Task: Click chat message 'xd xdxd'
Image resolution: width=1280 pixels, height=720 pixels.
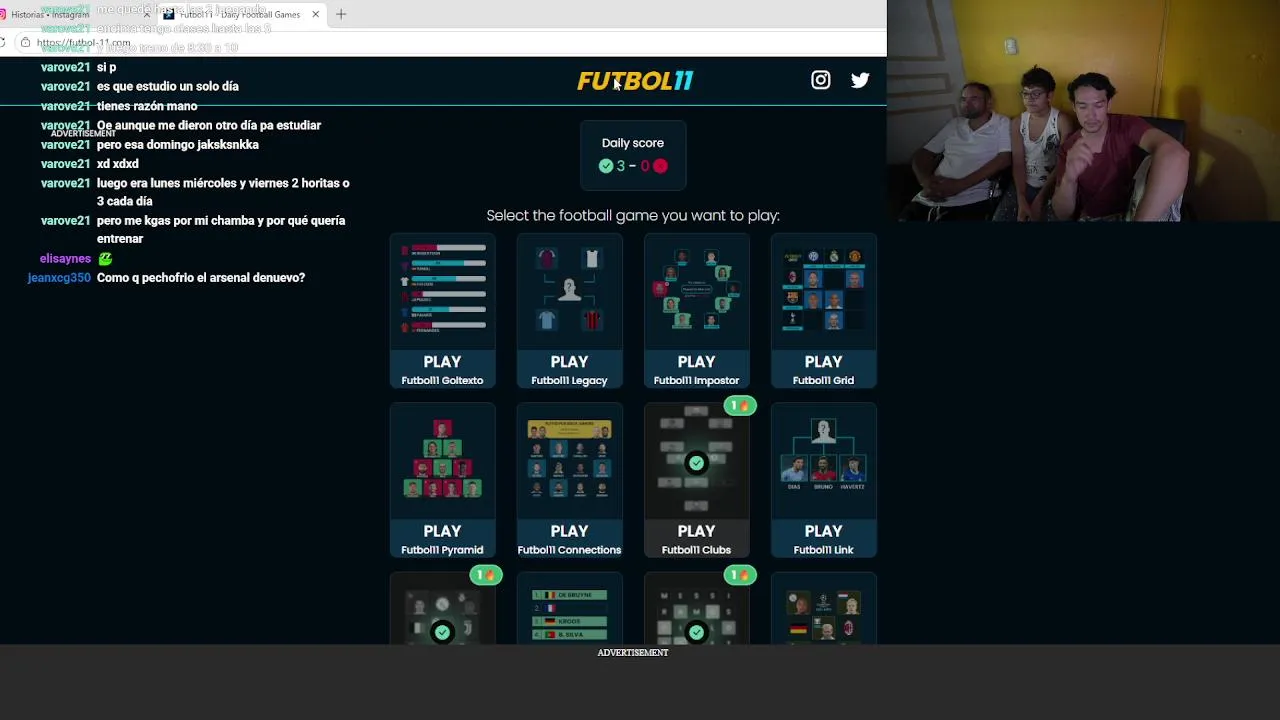Action: tap(118, 164)
